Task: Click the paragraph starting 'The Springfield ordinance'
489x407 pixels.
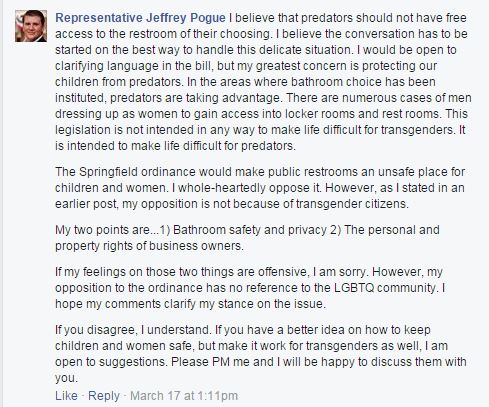Action: (x=260, y=188)
